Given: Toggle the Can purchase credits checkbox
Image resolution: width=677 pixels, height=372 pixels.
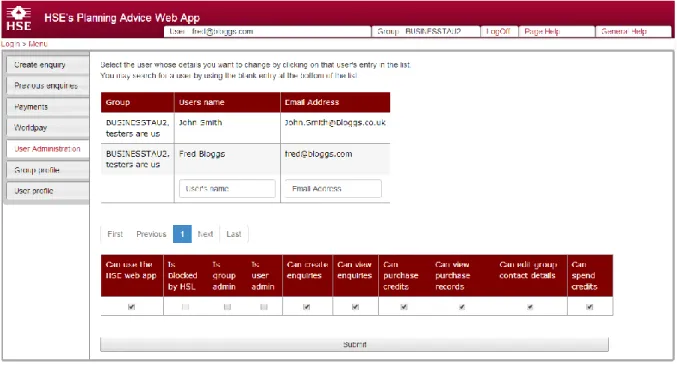Looking at the screenshot, I should pyautogui.click(x=404, y=307).
